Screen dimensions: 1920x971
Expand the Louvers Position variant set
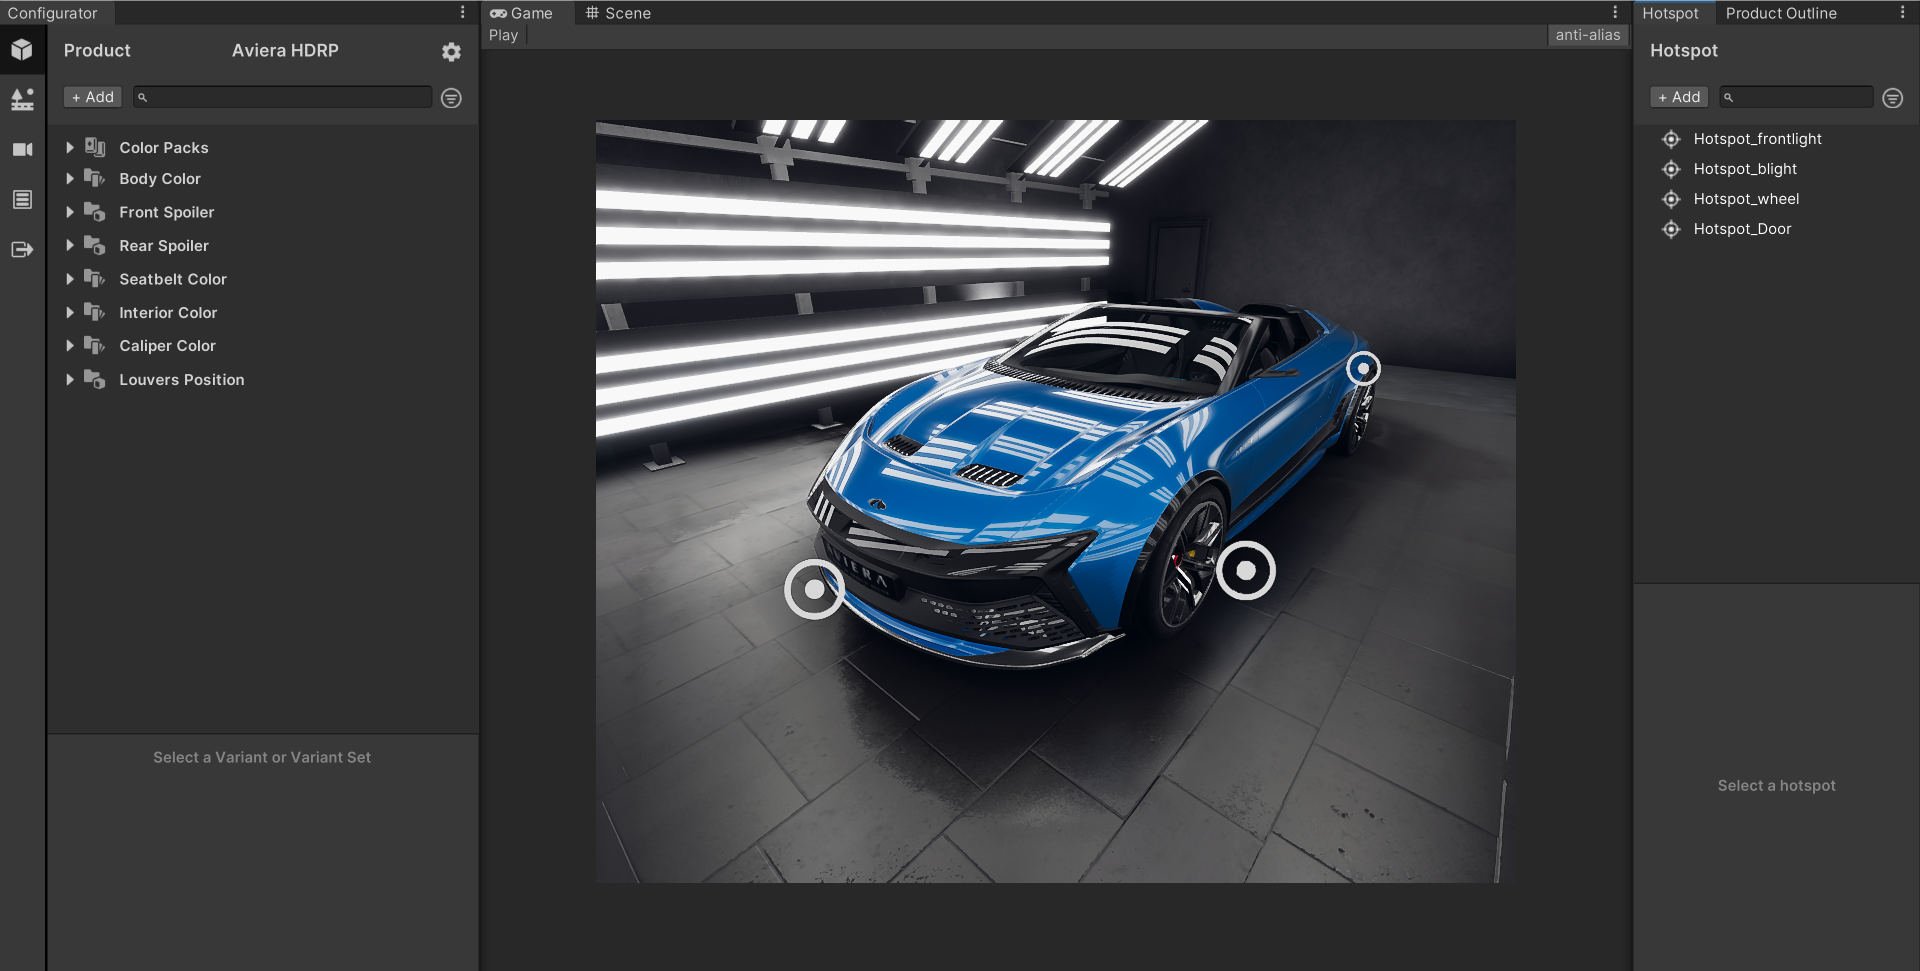click(x=70, y=380)
